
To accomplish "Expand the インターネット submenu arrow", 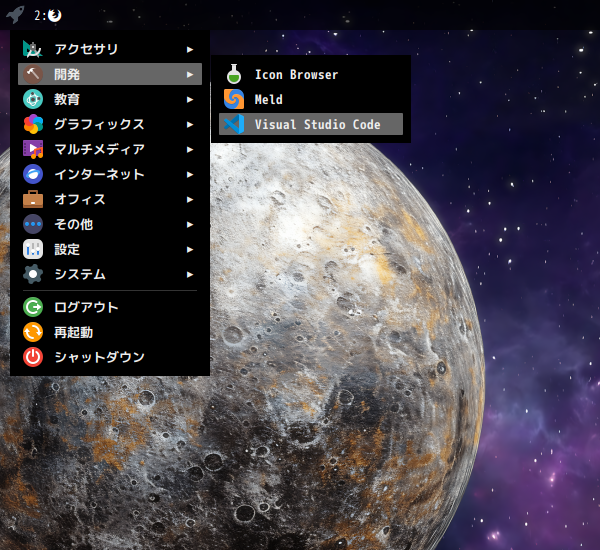I will click(190, 175).
